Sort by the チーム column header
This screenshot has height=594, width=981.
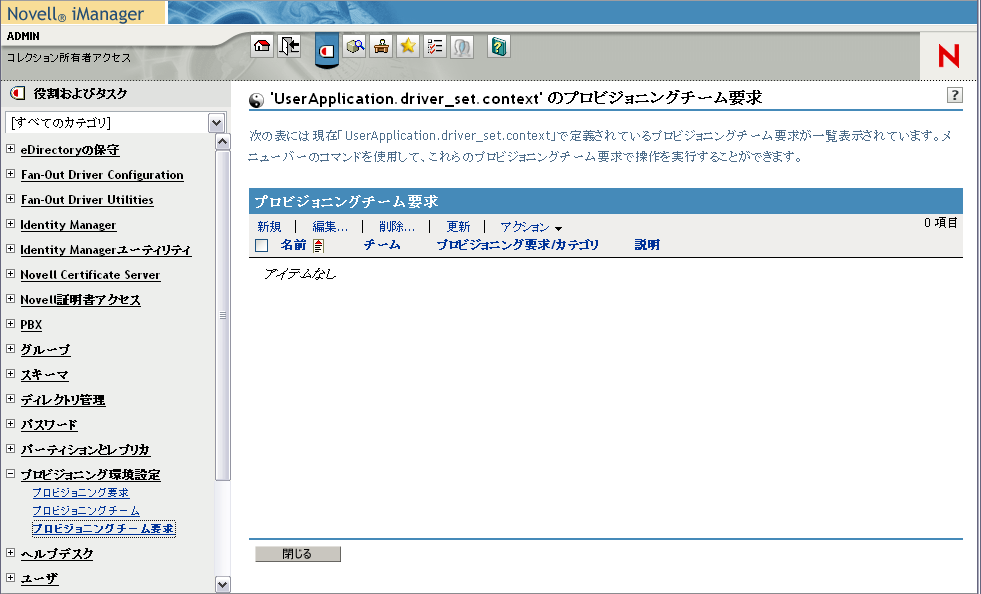[x=382, y=245]
